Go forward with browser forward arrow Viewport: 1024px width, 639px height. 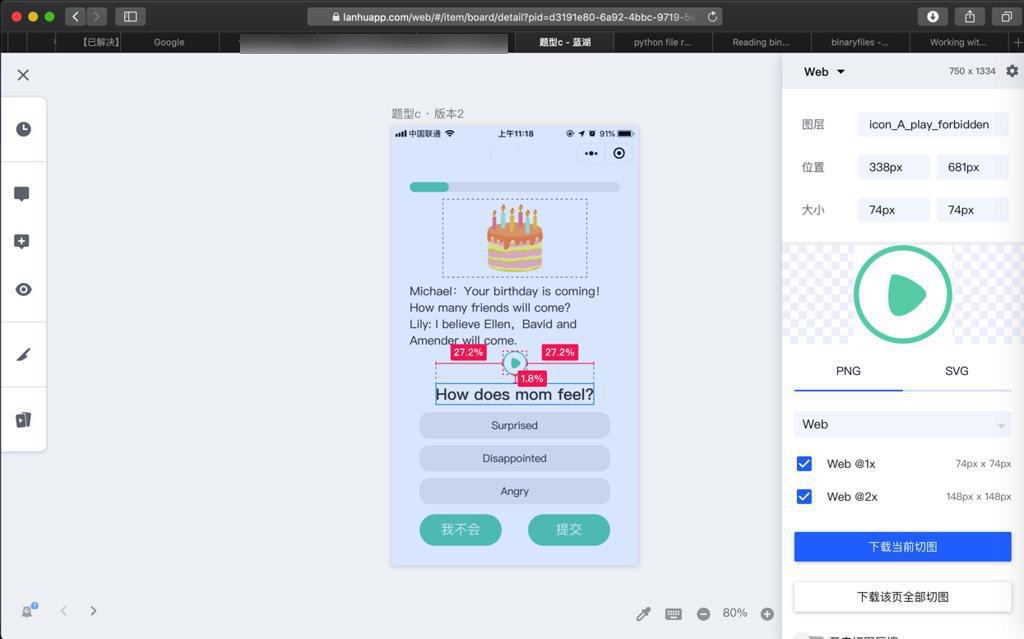[97, 16]
